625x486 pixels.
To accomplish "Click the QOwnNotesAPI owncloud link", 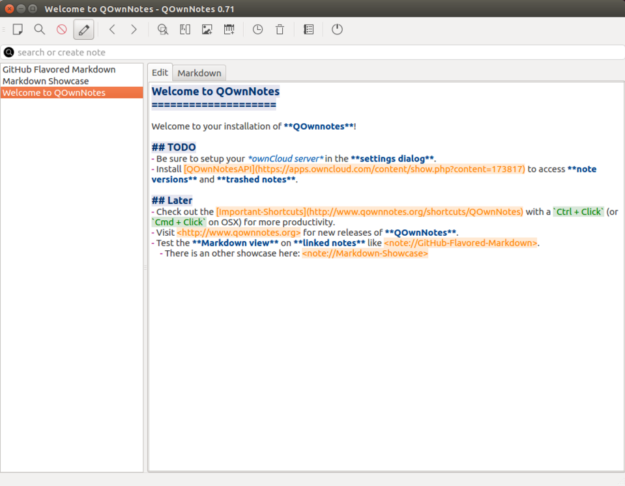I will 354,169.
